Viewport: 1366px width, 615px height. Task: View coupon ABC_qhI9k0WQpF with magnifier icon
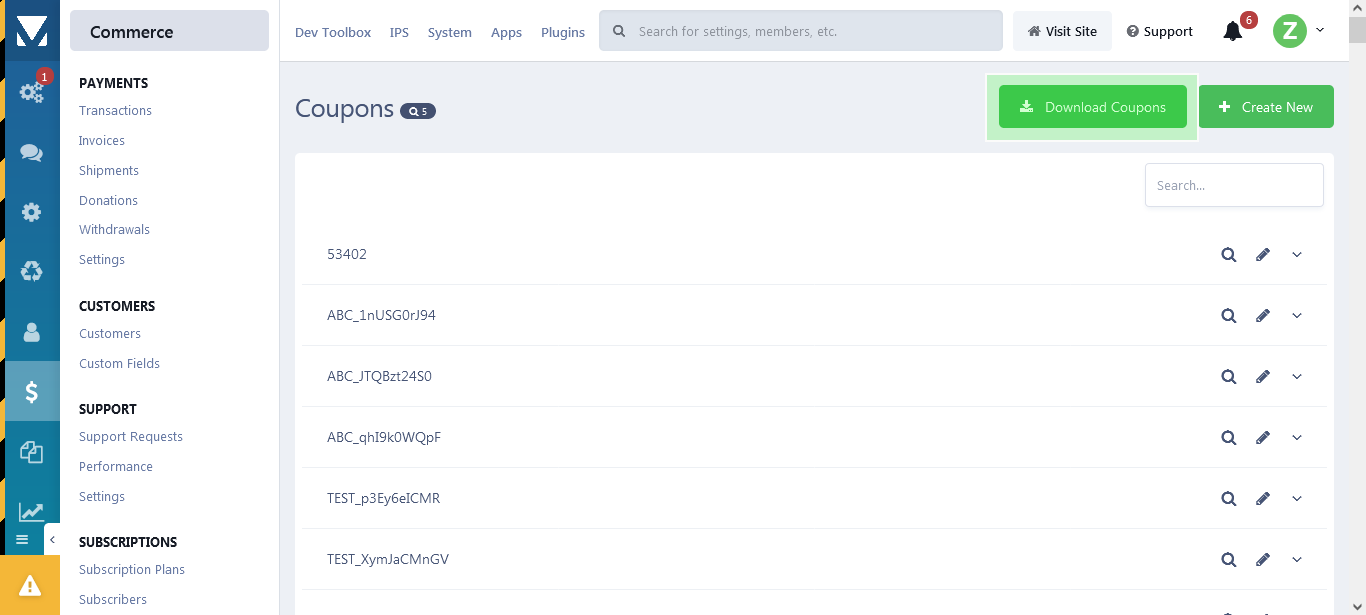pyautogui.click(x=1229, y=437)
